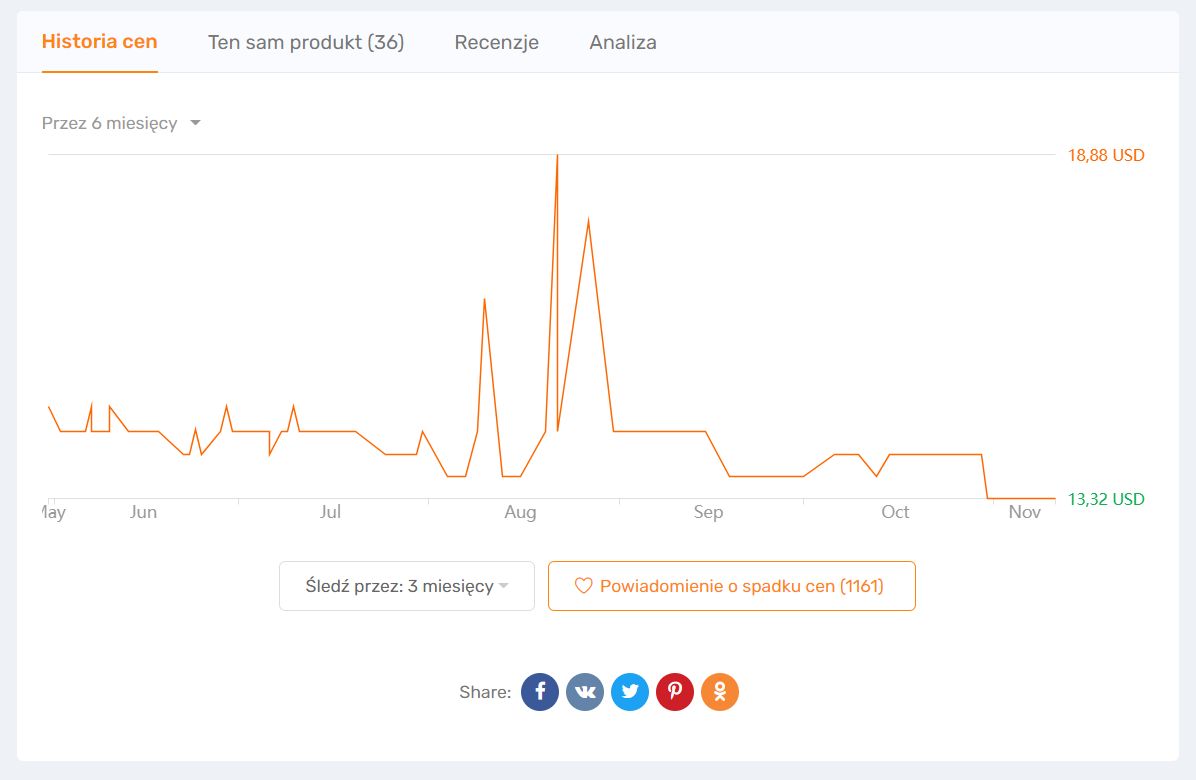
Task: Click the 18,88 USD maximum price label
Action: point(1106,155)
